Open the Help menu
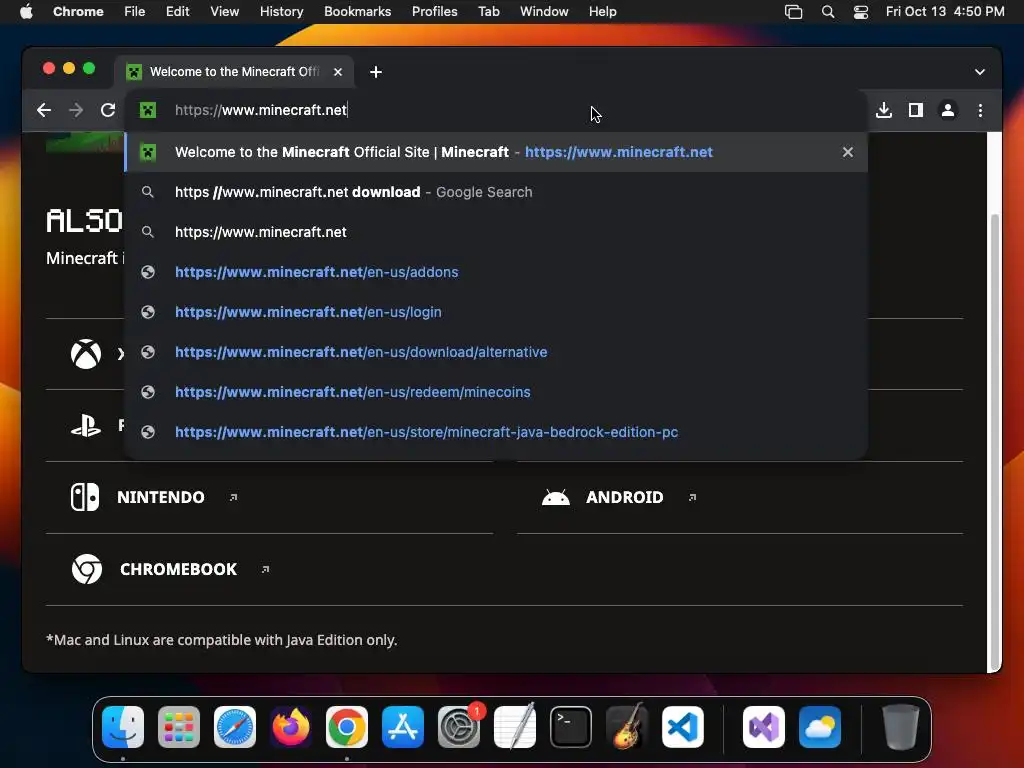The width and height of the screenshot is (1024, 768). pos(602,11)
